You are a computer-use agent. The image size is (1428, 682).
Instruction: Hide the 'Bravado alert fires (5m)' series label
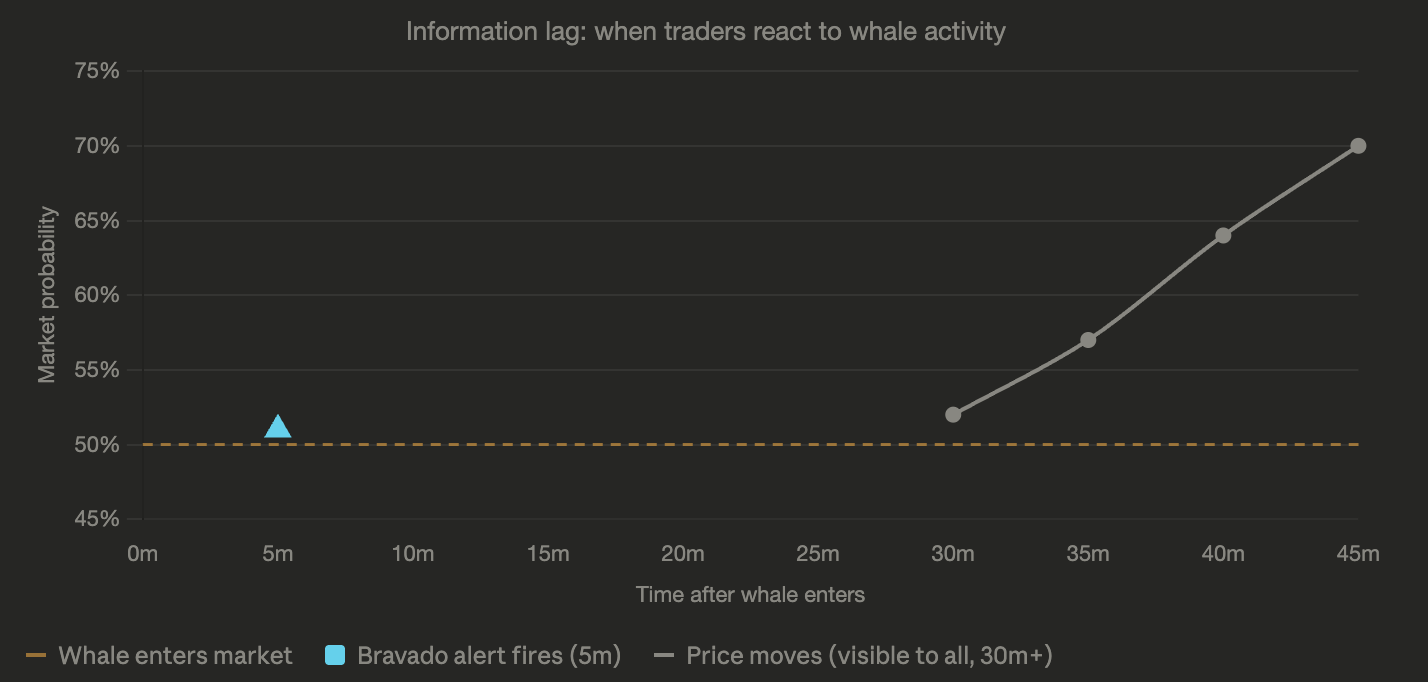click(489, 656)
